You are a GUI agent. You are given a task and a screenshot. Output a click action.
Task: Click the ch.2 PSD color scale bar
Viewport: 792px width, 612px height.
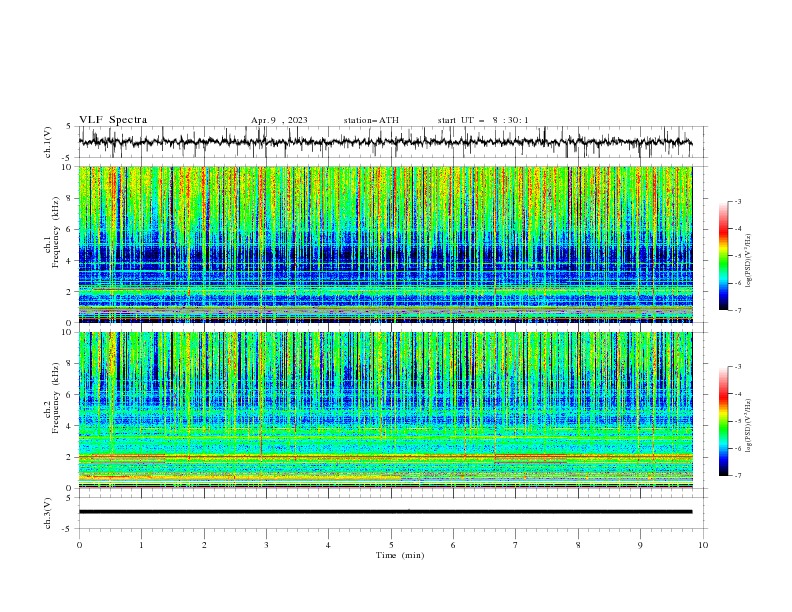[x=723, y=421]
